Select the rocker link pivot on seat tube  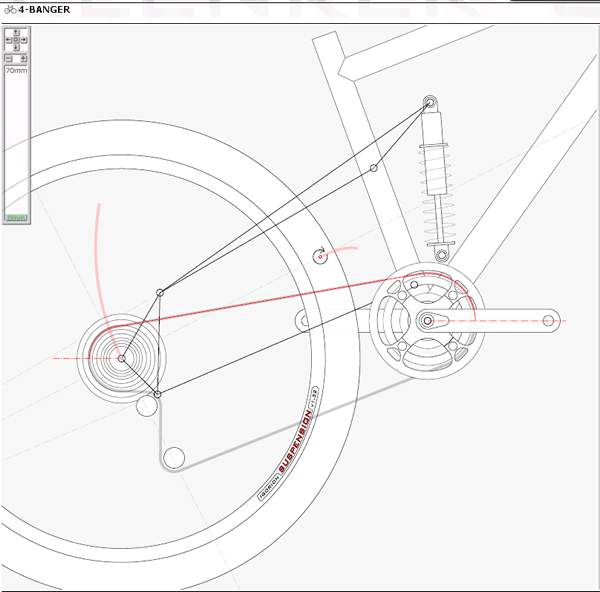coord(373,168)
